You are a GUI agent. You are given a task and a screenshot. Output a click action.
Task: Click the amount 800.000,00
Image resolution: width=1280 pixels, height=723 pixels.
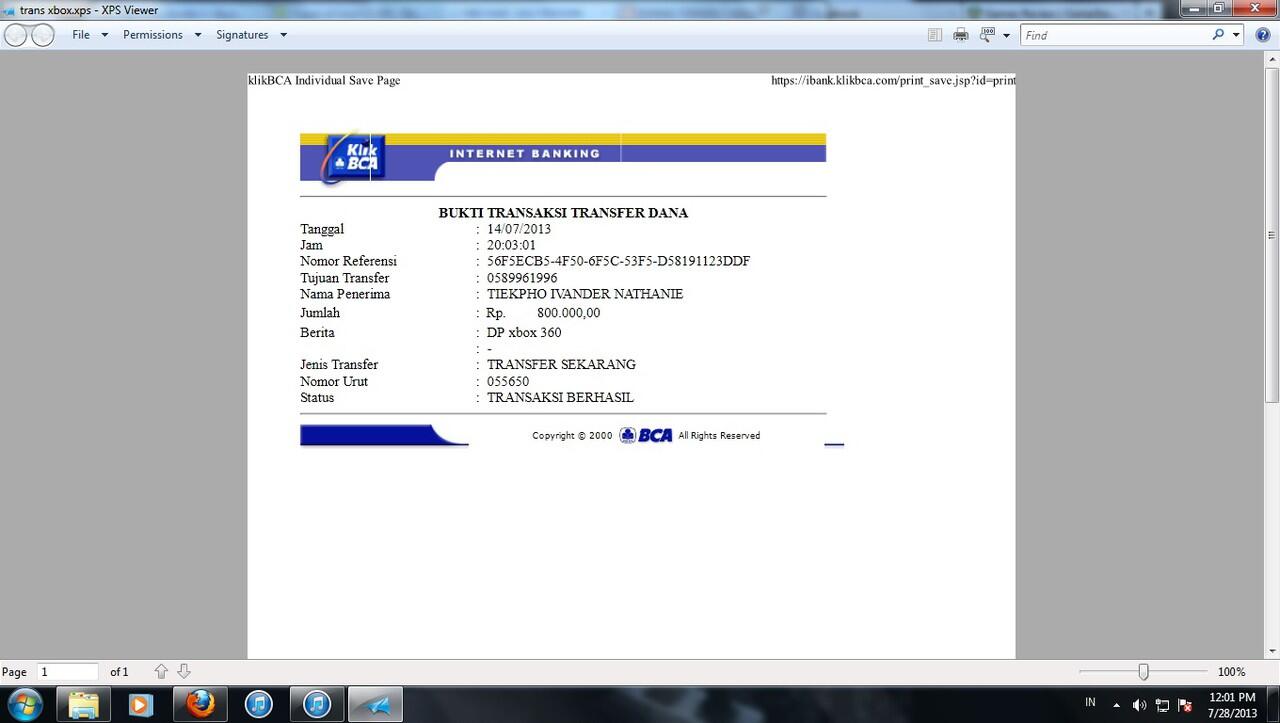tap(568, 313)
